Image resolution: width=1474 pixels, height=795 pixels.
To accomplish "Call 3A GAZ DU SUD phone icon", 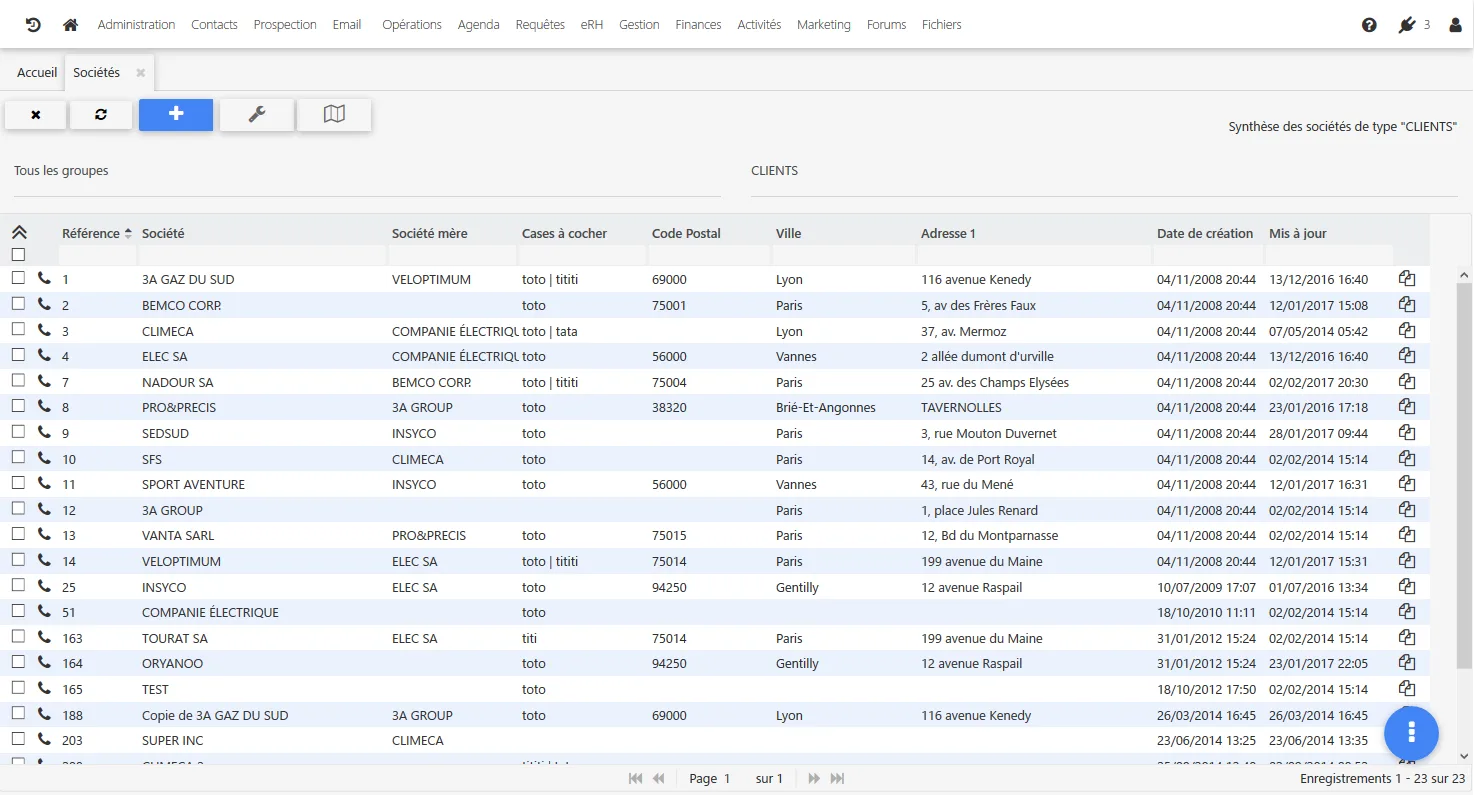I will pos(44,279).
